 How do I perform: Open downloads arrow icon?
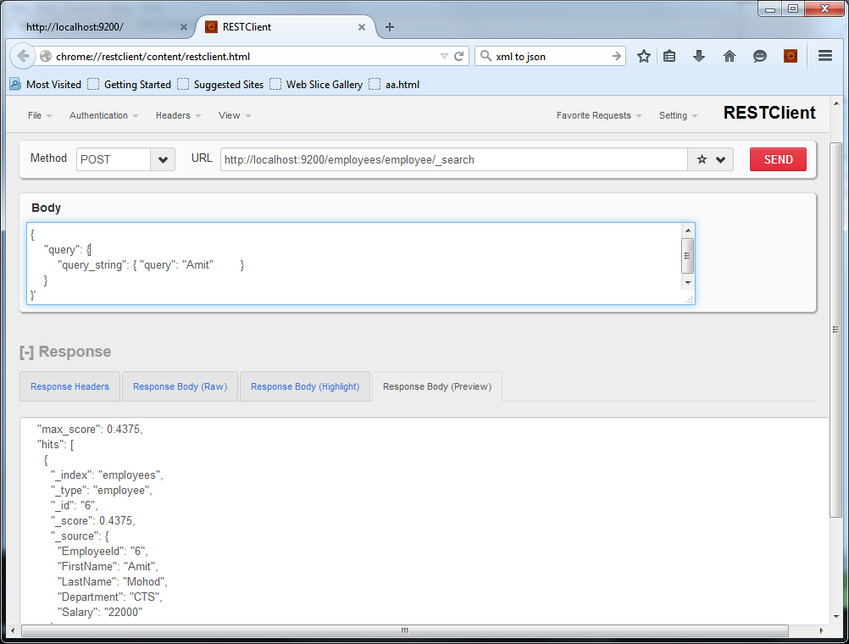click(699, 56)
